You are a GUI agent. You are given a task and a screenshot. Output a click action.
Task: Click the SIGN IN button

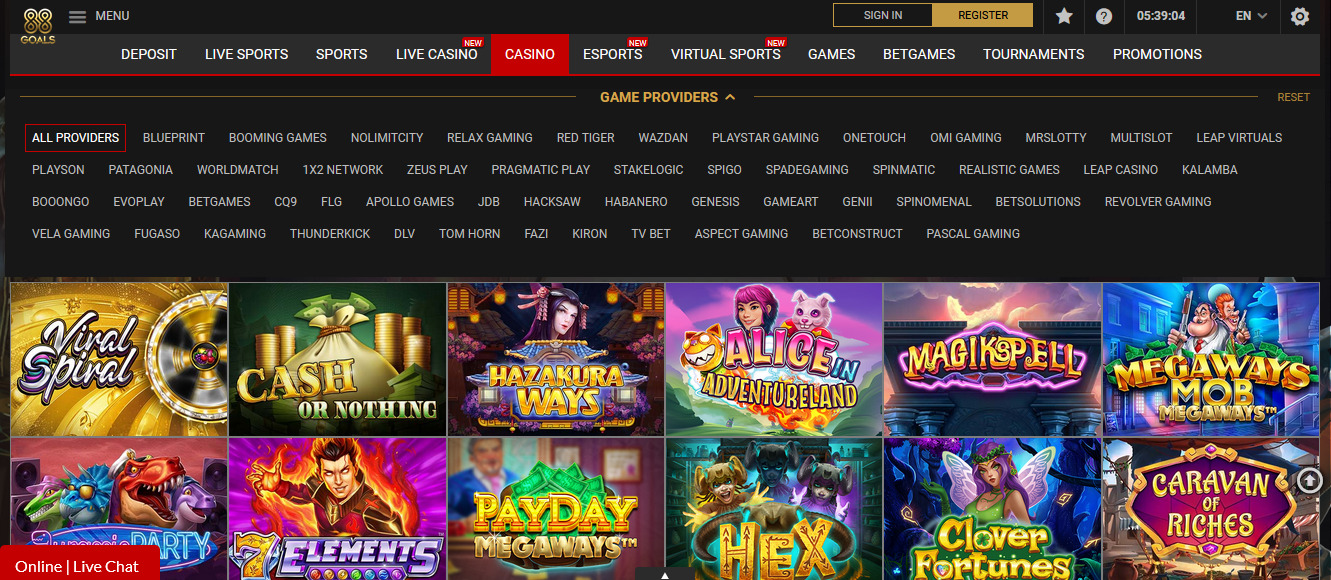883,15
